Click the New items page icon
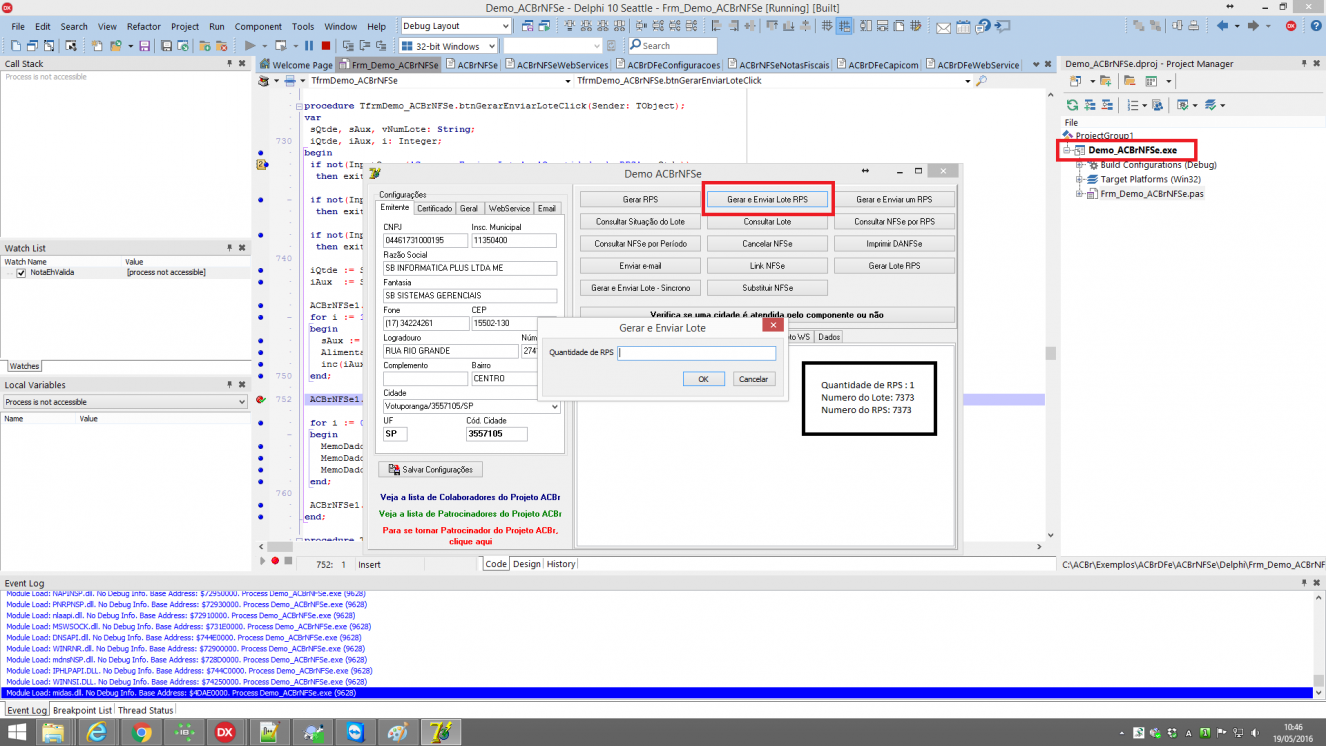 (96, 46)
